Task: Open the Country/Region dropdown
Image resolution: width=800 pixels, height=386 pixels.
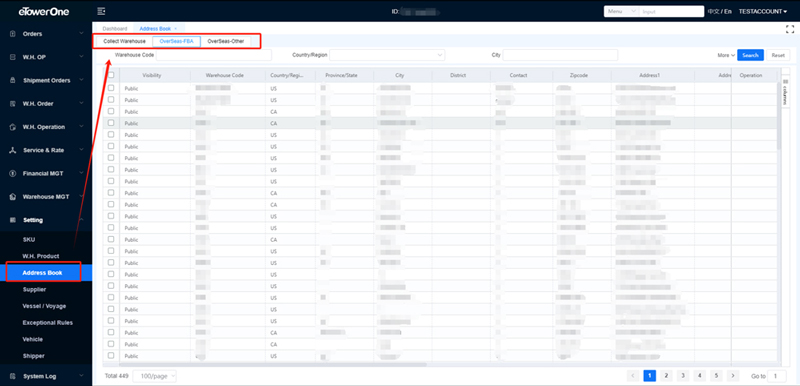Action: click(387, 55)
